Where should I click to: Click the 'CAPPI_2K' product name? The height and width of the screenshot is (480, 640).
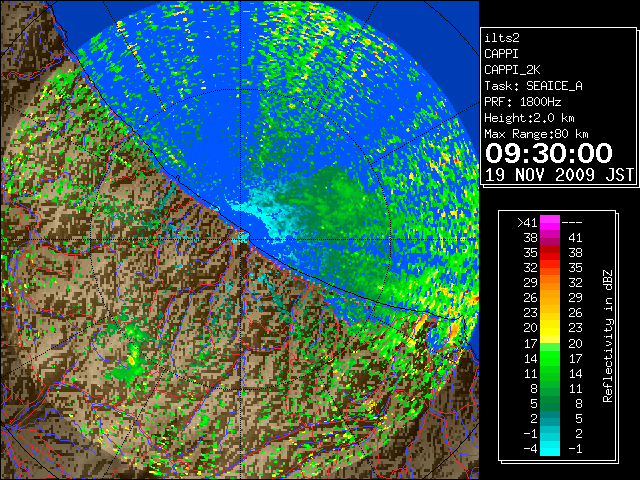tap(512, 70)
